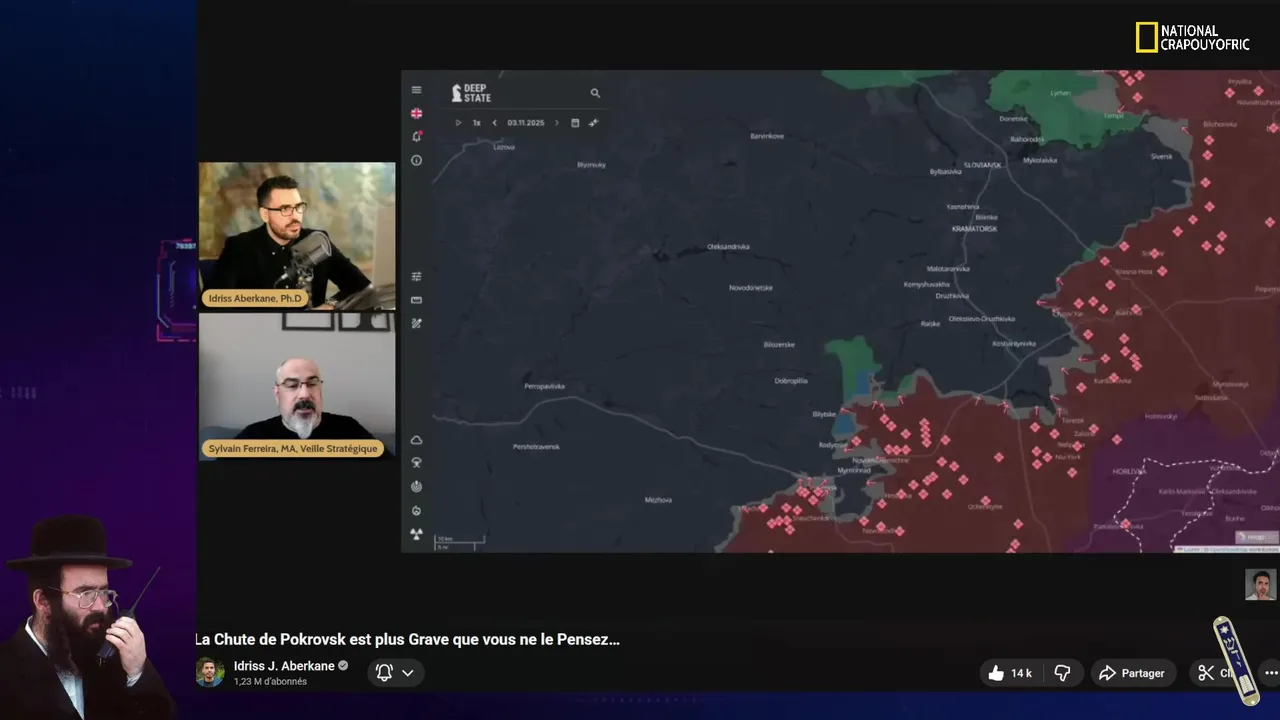Change the 1x playback speed
This screenshot has width=1280, height=720.
[x=477, y=123]
